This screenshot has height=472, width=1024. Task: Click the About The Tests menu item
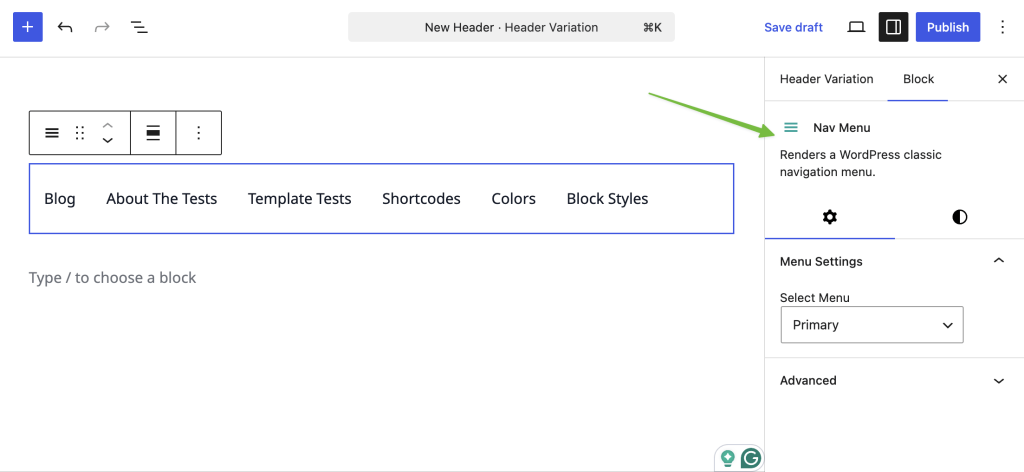pyautogui.click(x=161, y=198)
